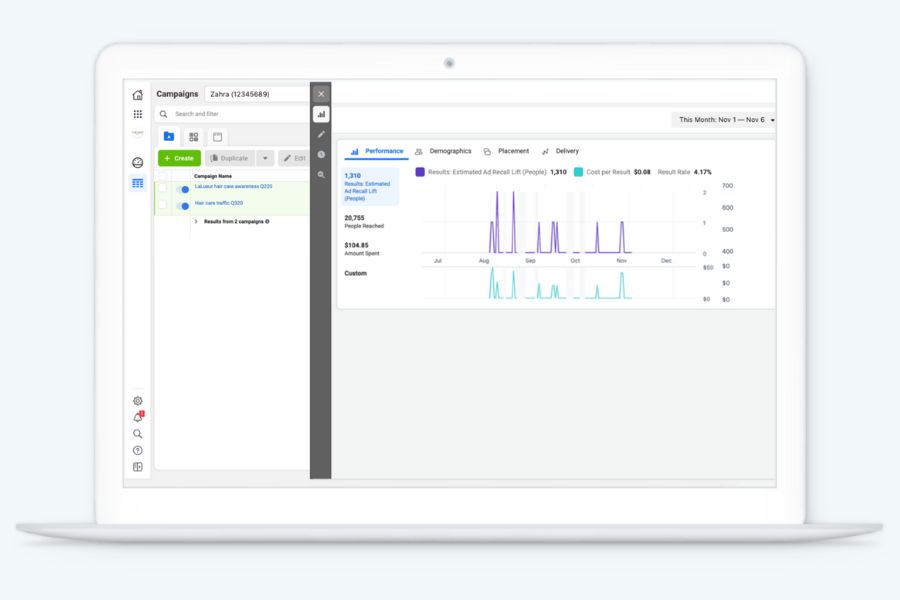The image size is (900, 600).
Task: Click the green Create button
Action: 179,158
